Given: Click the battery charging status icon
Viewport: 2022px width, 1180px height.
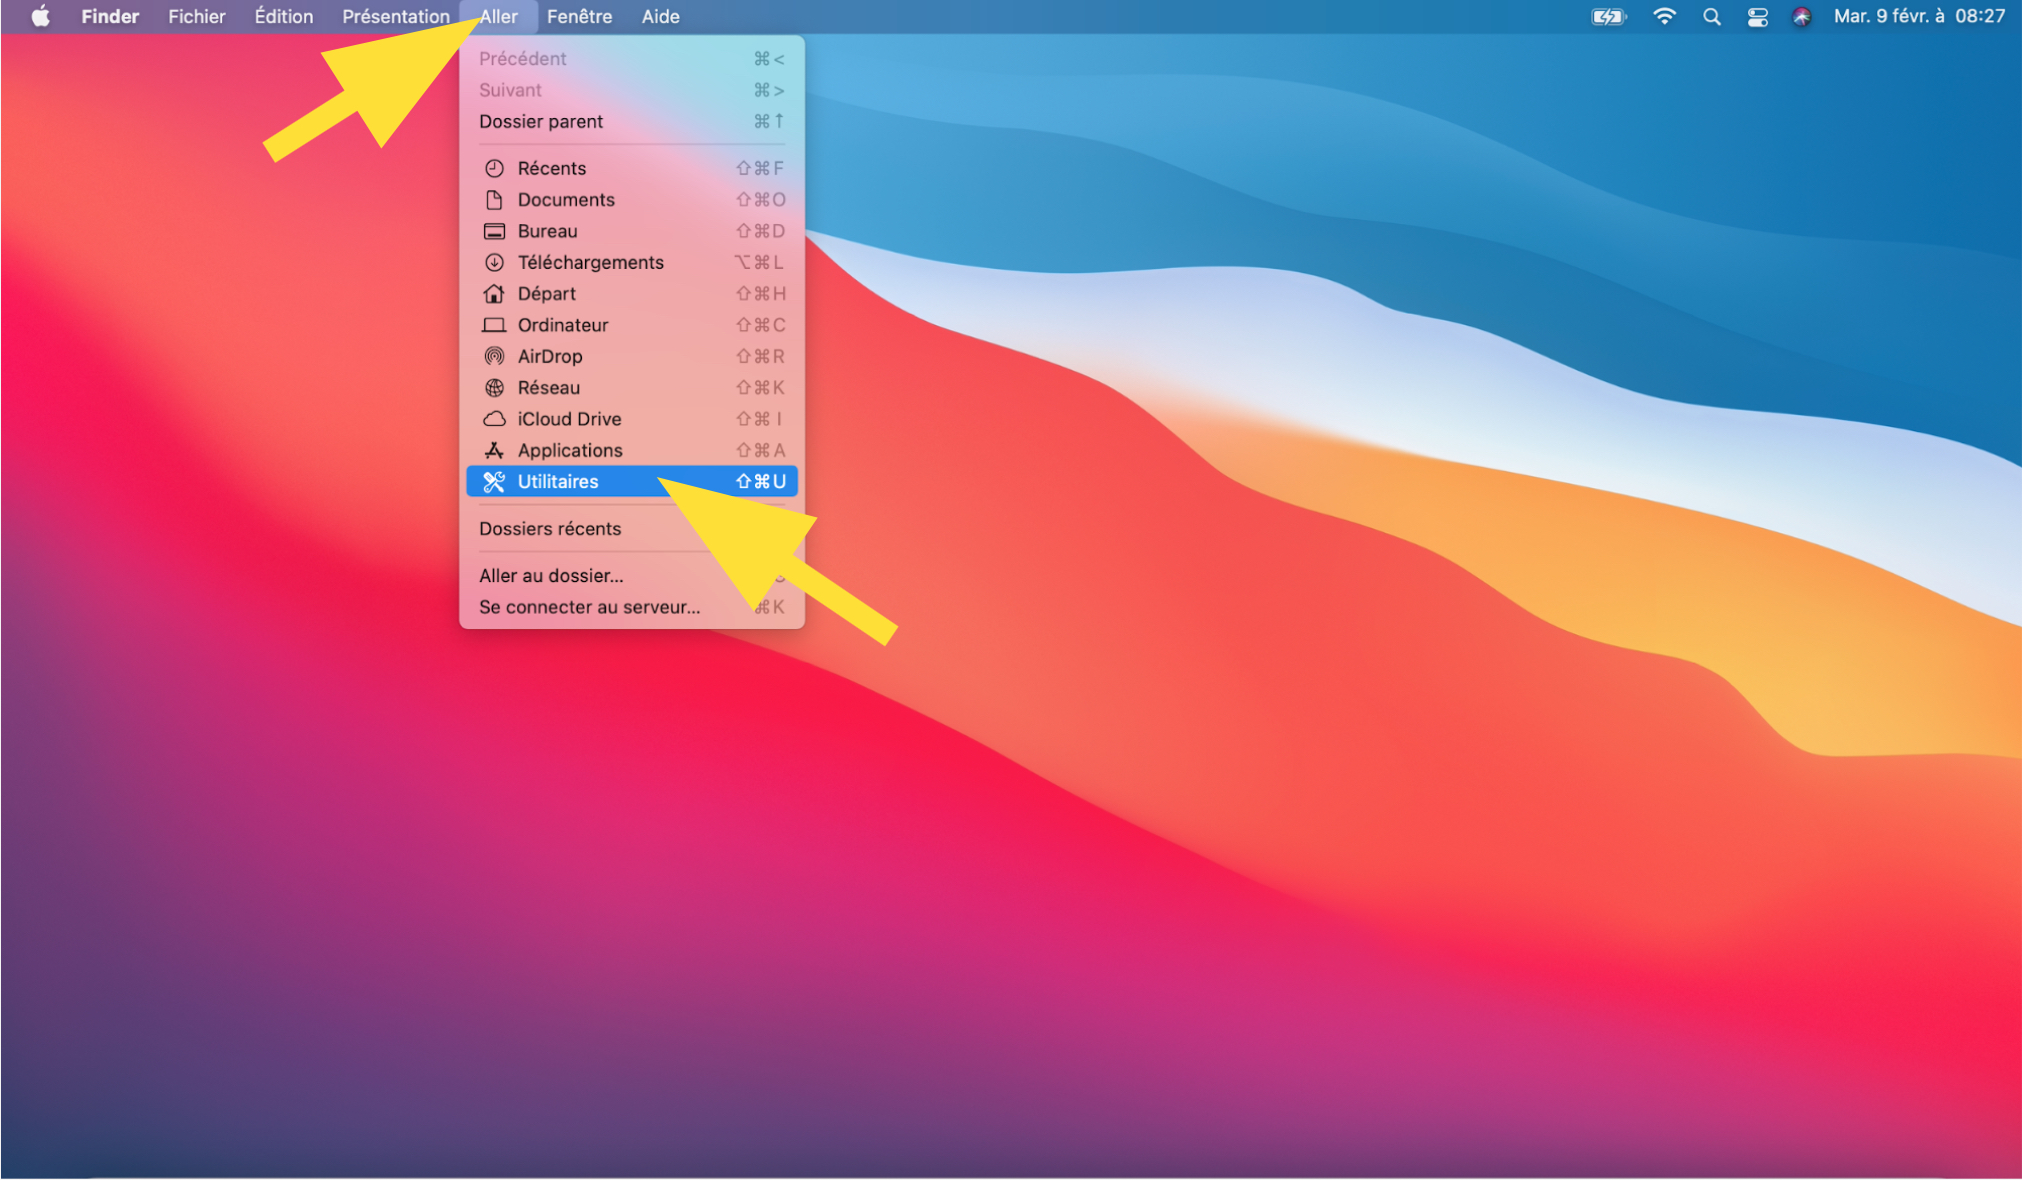Looking at the screenshot, I should pos(1608,16).
